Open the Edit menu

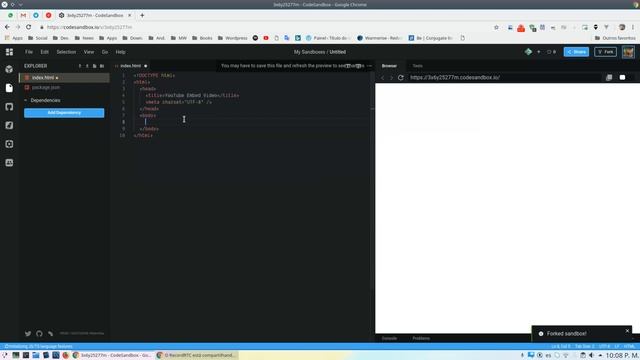(44, 52)
